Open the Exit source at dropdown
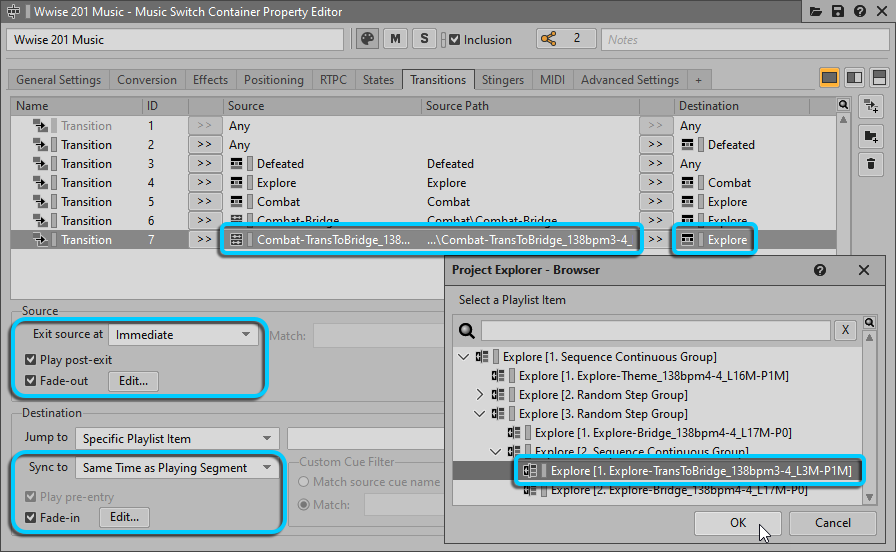 click(183, 335)
